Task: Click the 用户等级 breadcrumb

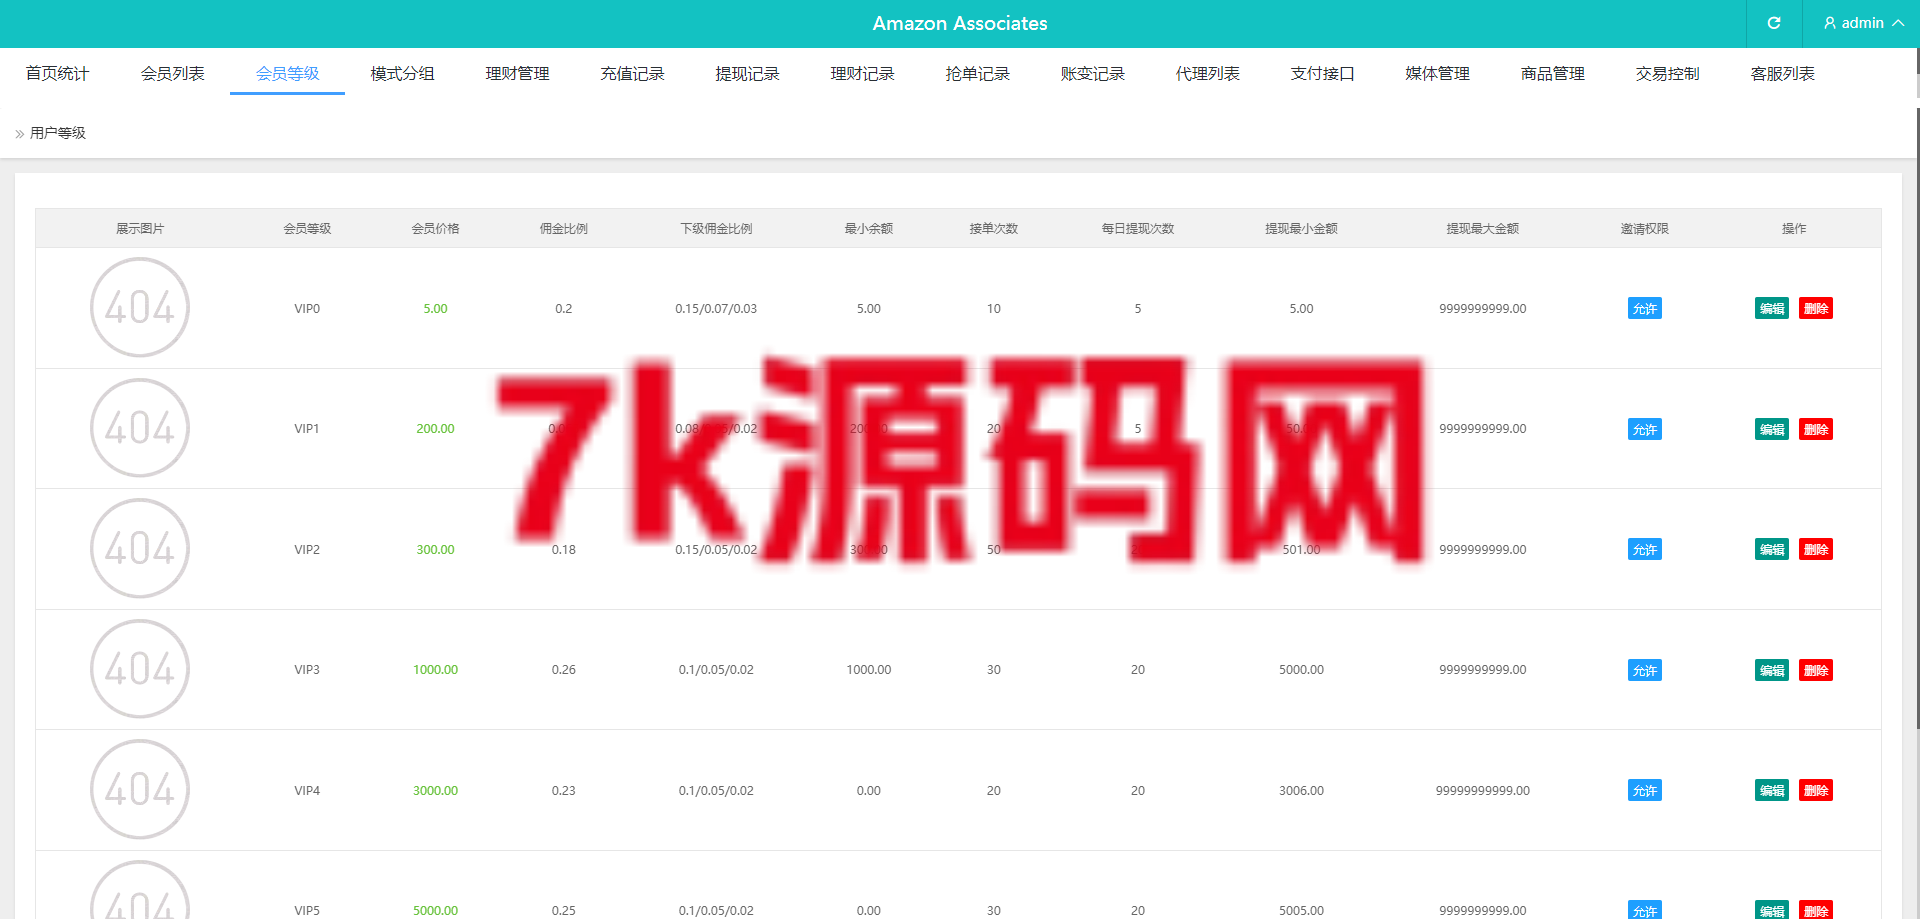Action: point(58,133)
